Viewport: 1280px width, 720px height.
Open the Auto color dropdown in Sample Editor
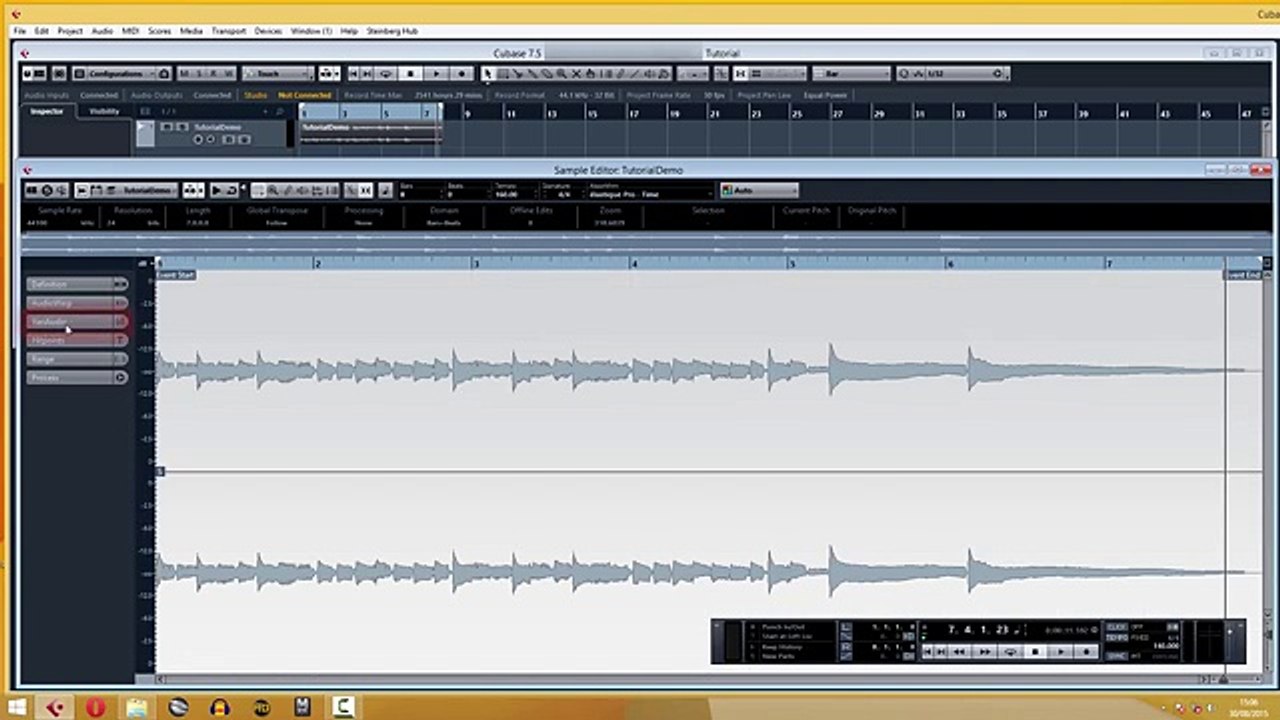[x=760, y=190]
